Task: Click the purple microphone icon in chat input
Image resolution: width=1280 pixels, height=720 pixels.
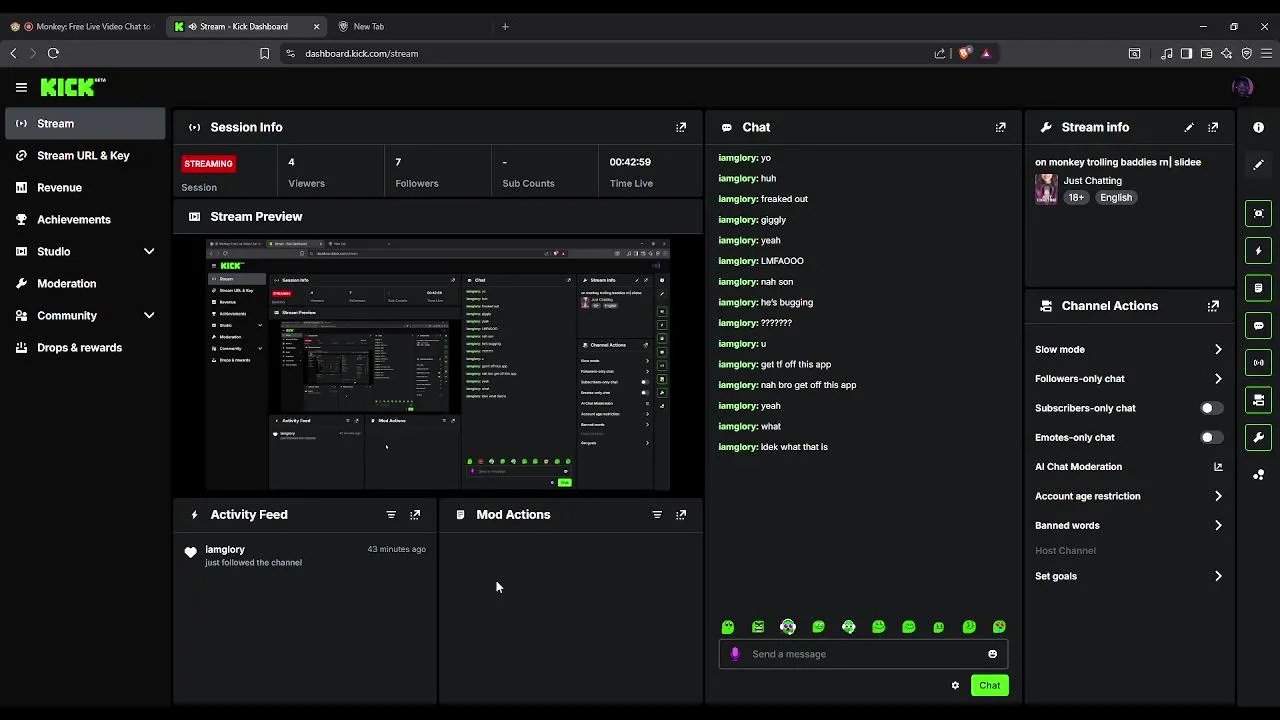Action: [735, 654]
